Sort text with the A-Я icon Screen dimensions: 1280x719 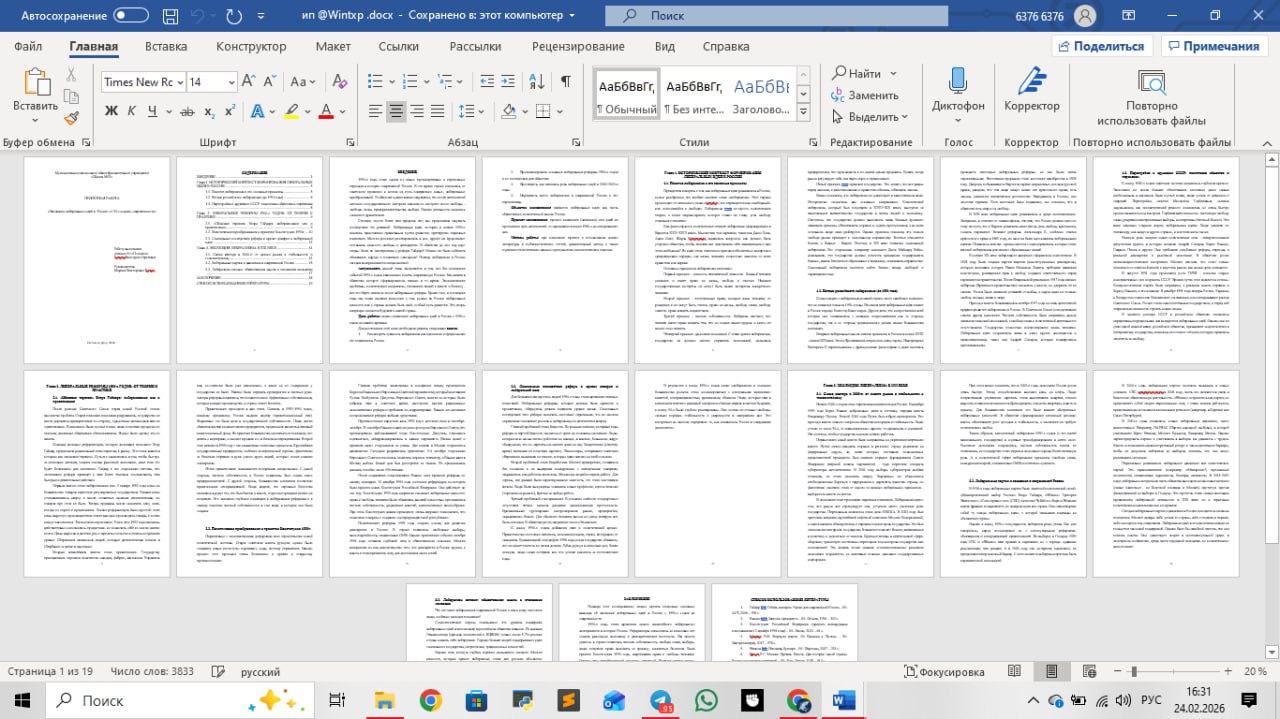coord(537,81)
